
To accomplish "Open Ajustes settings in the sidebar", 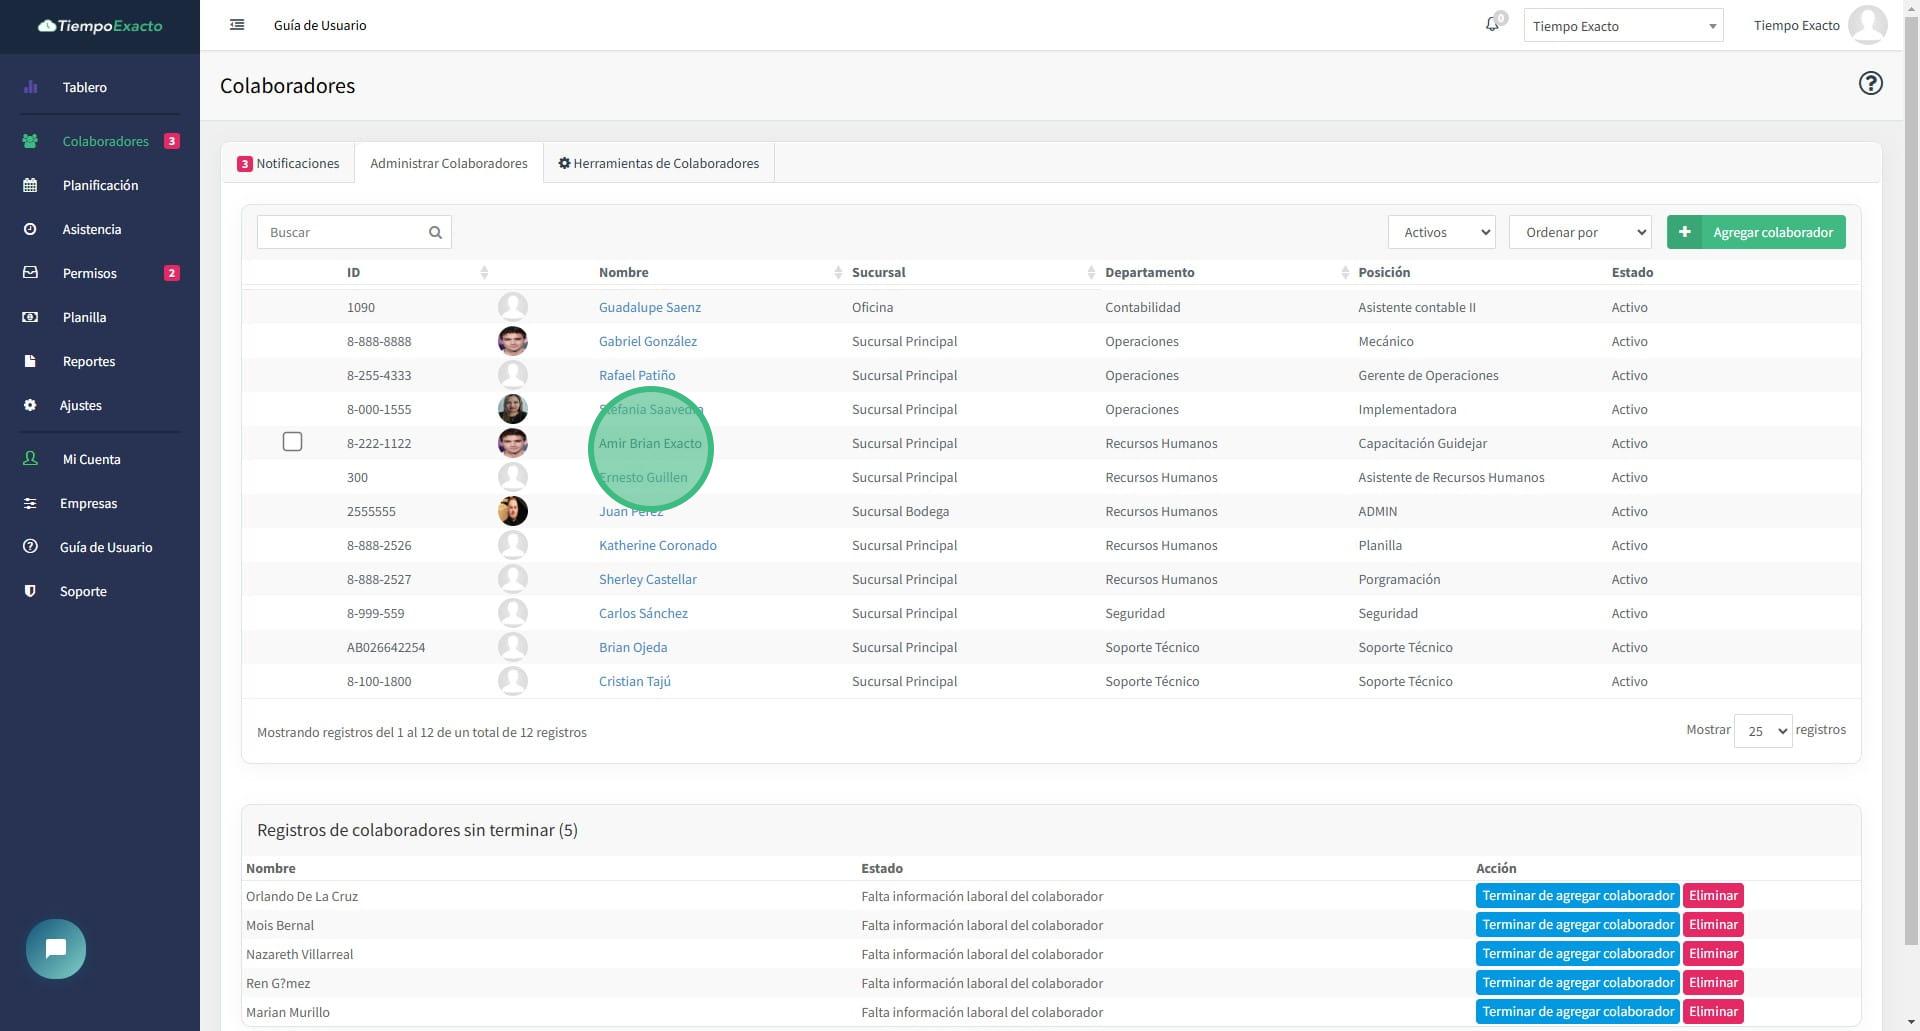I will tap(80, 405).
